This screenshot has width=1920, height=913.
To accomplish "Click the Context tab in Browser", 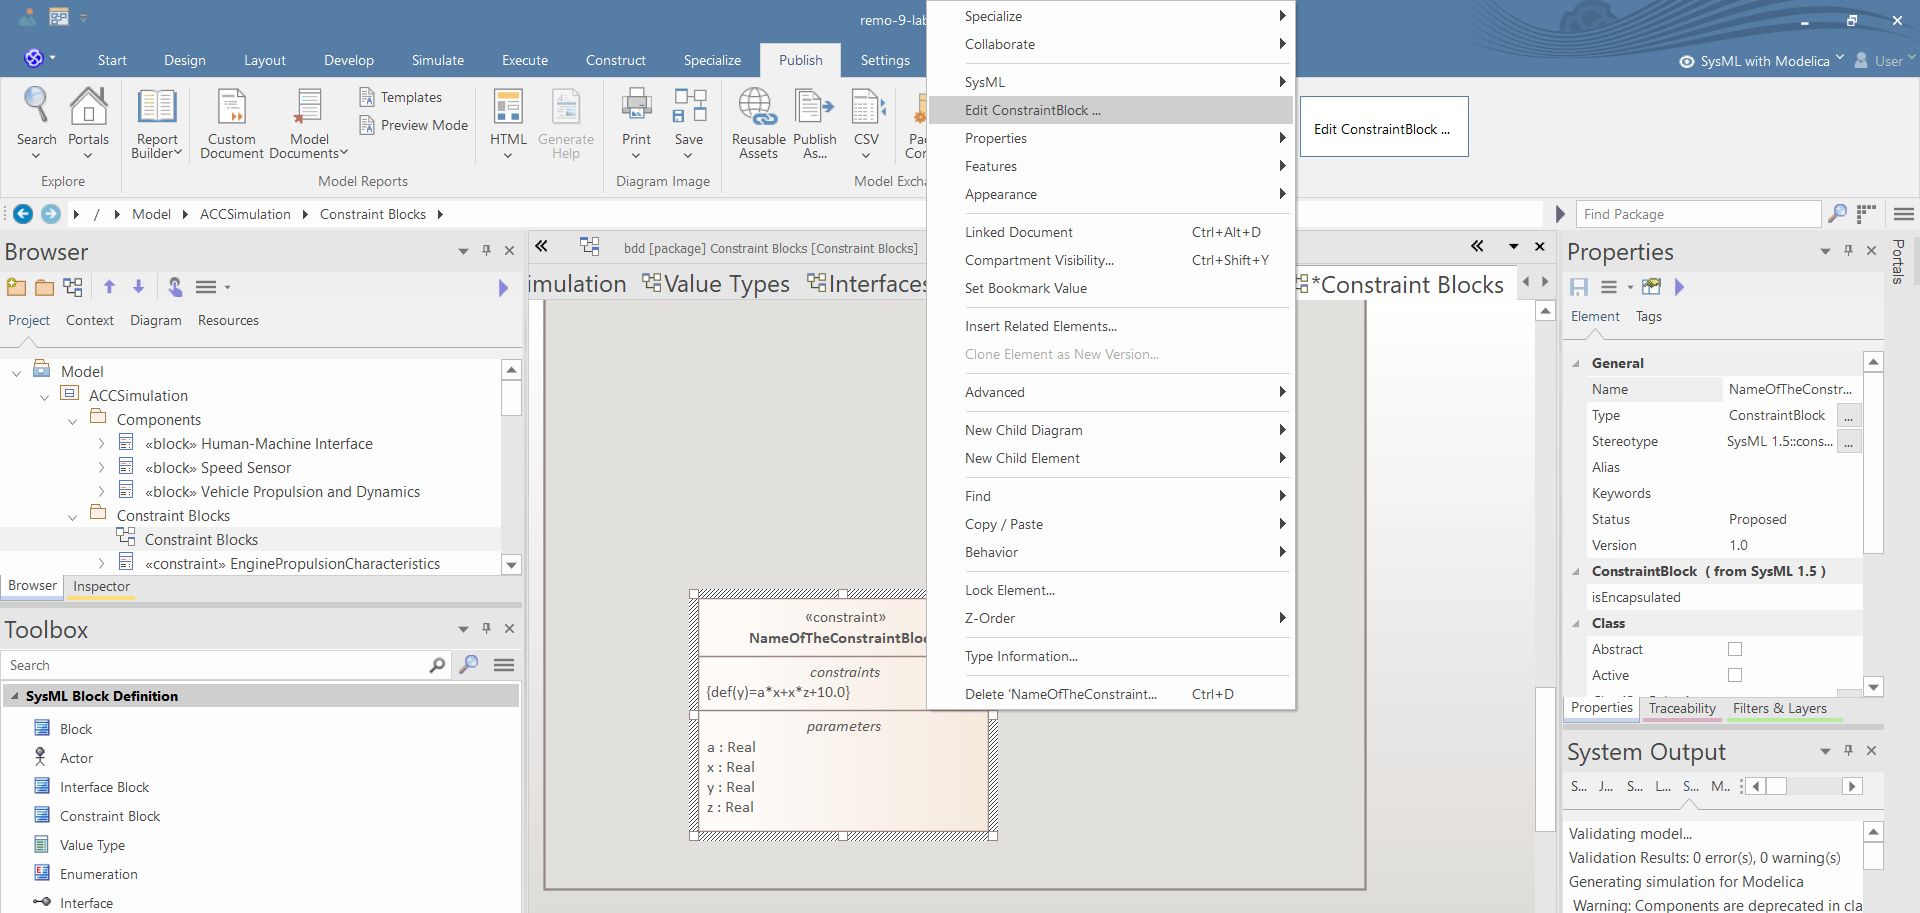I will pyautogui.click(x=90, y=320).
